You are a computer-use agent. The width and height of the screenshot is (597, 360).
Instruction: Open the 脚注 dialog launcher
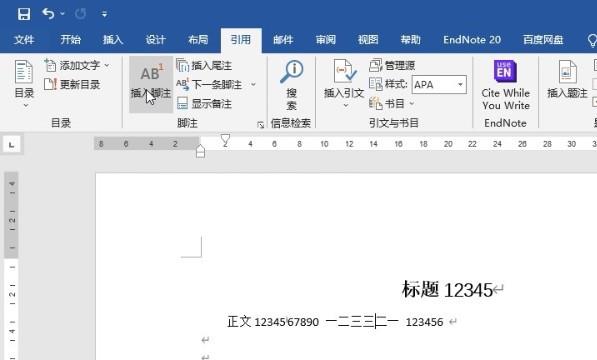260,124
